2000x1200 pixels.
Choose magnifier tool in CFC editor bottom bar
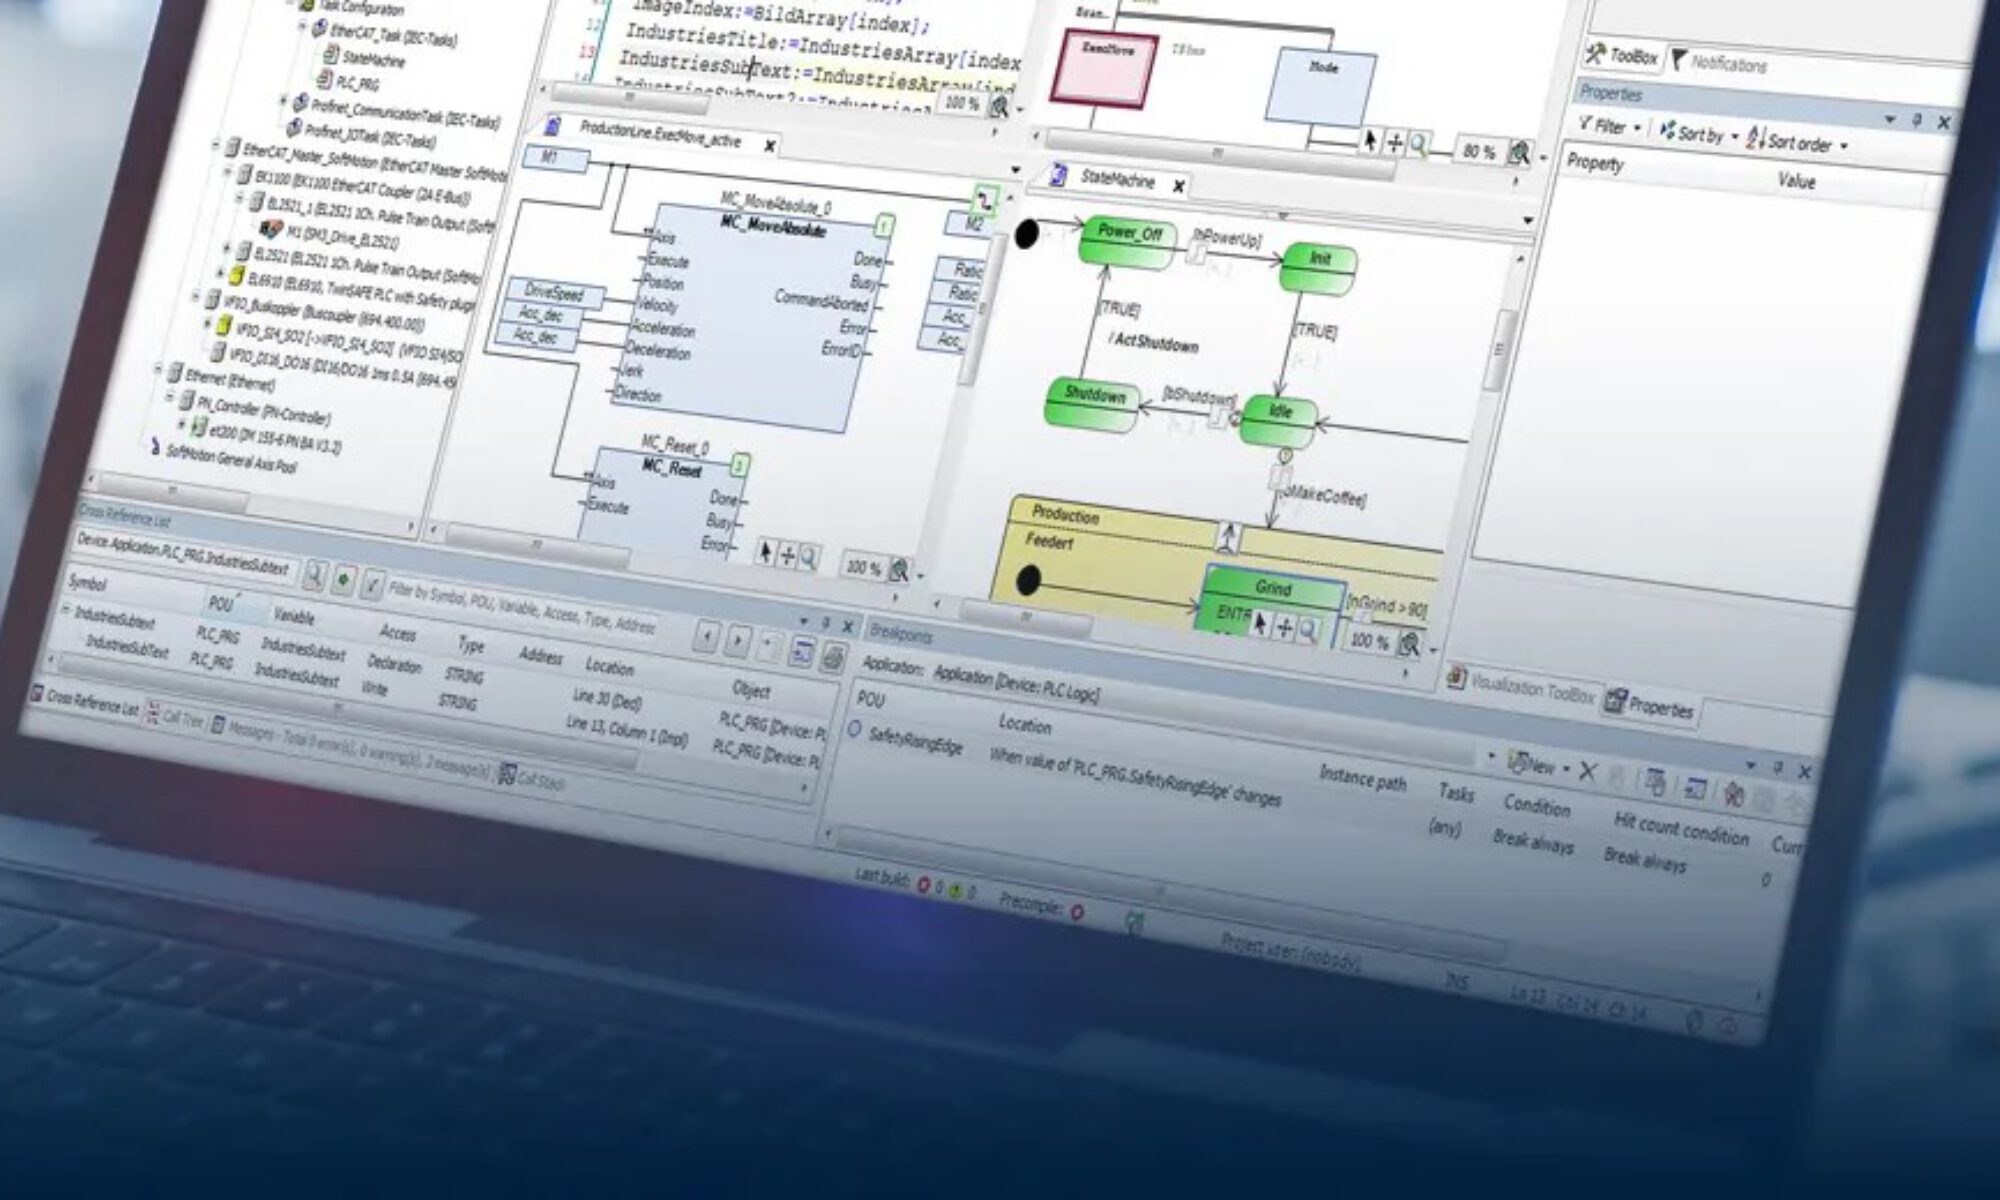[809, 556]
